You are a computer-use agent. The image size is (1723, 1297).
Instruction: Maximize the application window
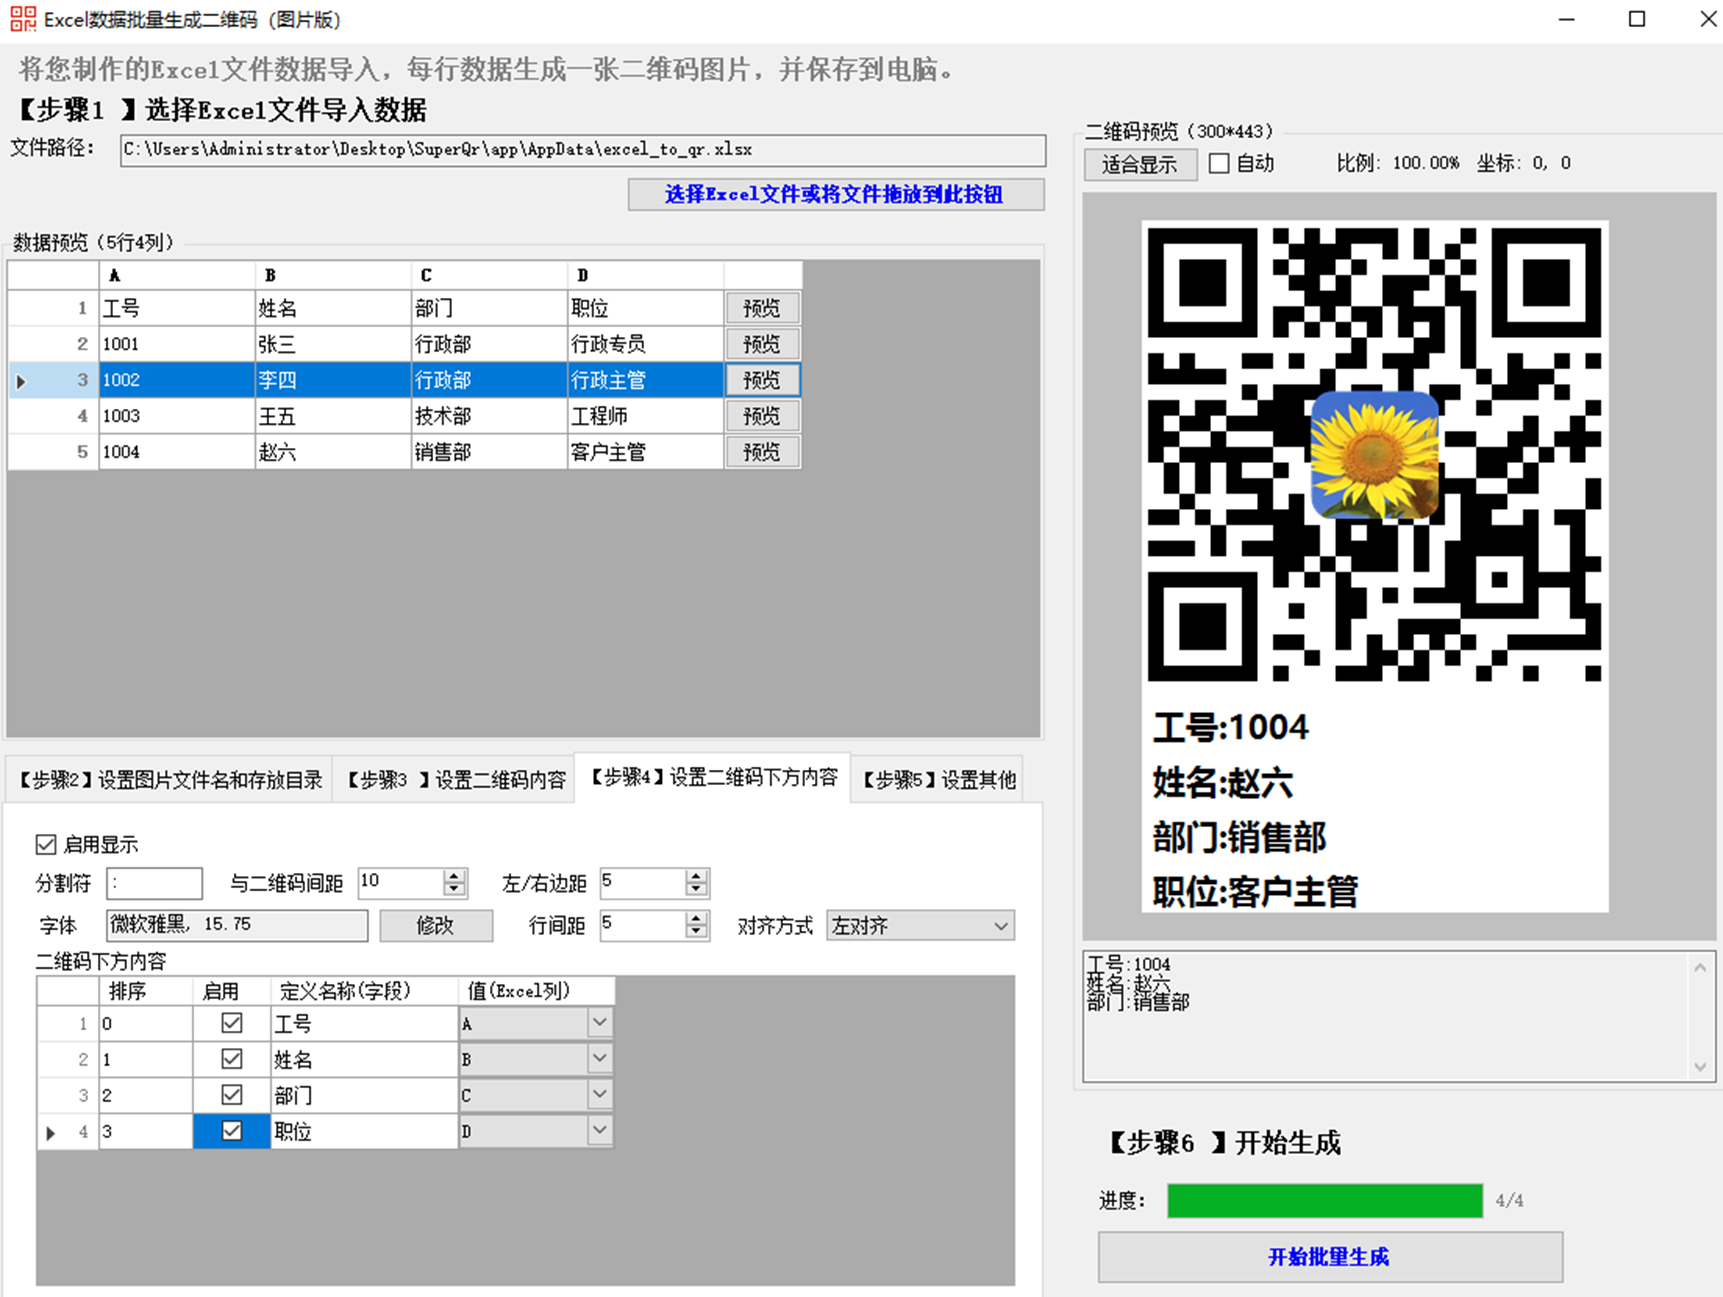point(1637,19)
